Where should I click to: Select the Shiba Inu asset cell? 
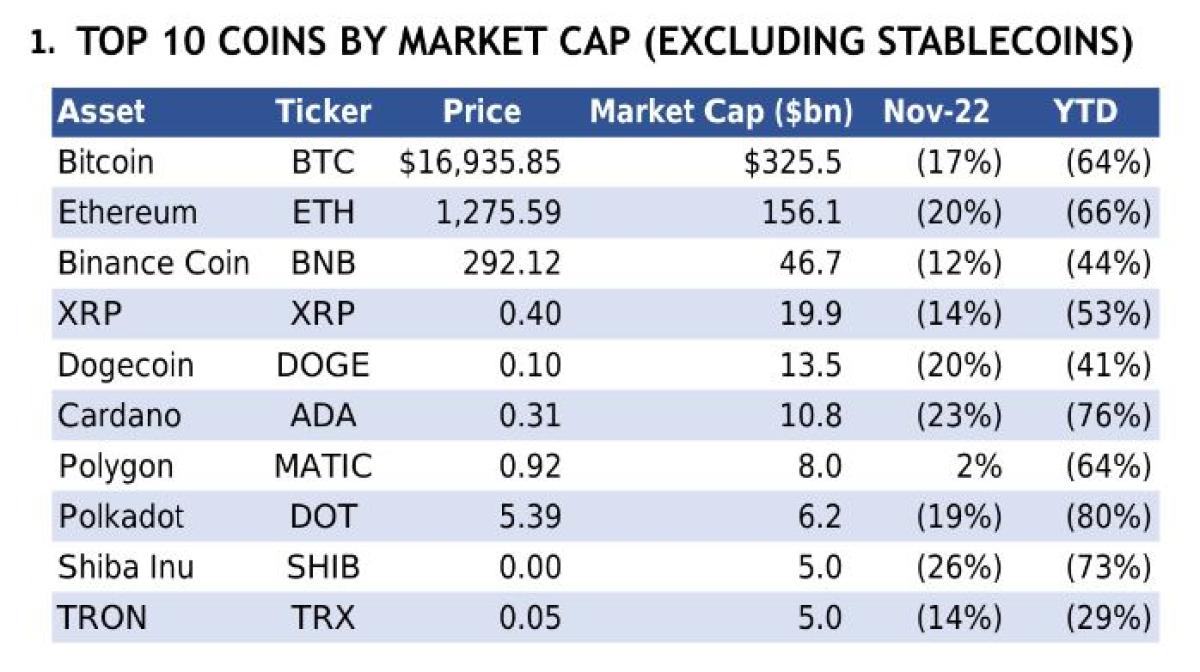pos(126,568)
